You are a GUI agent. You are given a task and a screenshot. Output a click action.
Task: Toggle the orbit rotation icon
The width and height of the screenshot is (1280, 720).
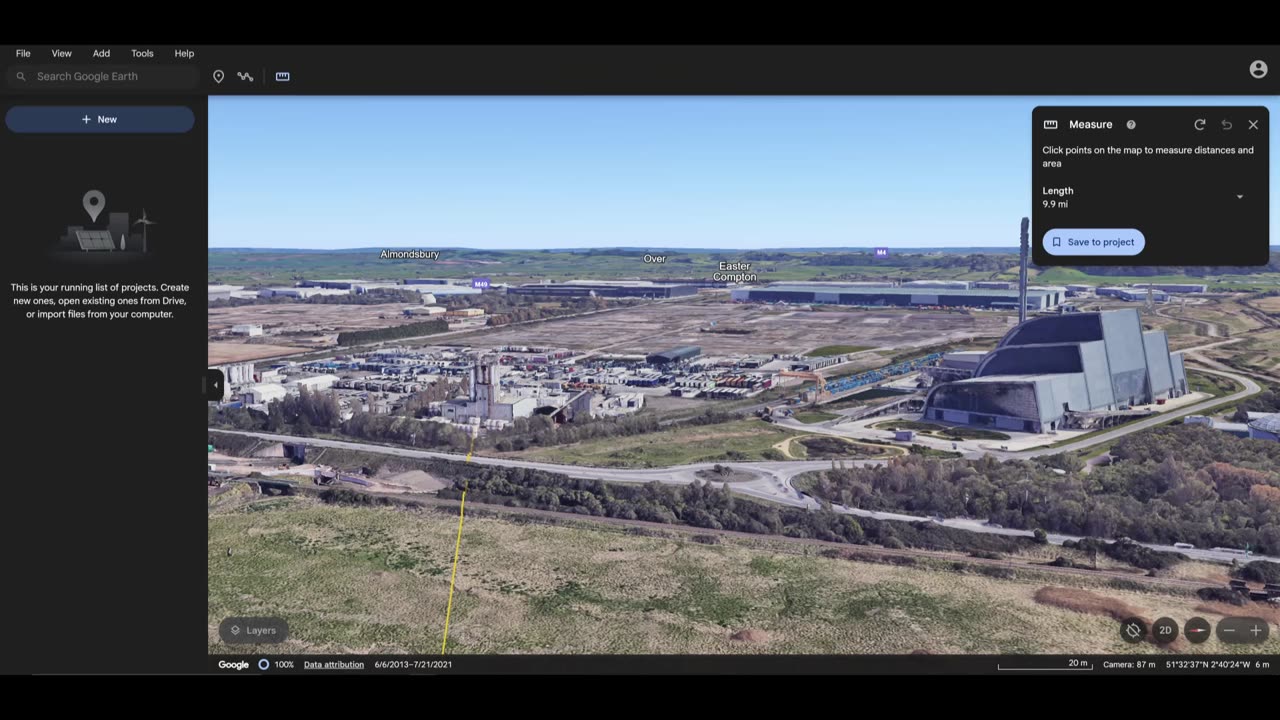[1133, 630]
